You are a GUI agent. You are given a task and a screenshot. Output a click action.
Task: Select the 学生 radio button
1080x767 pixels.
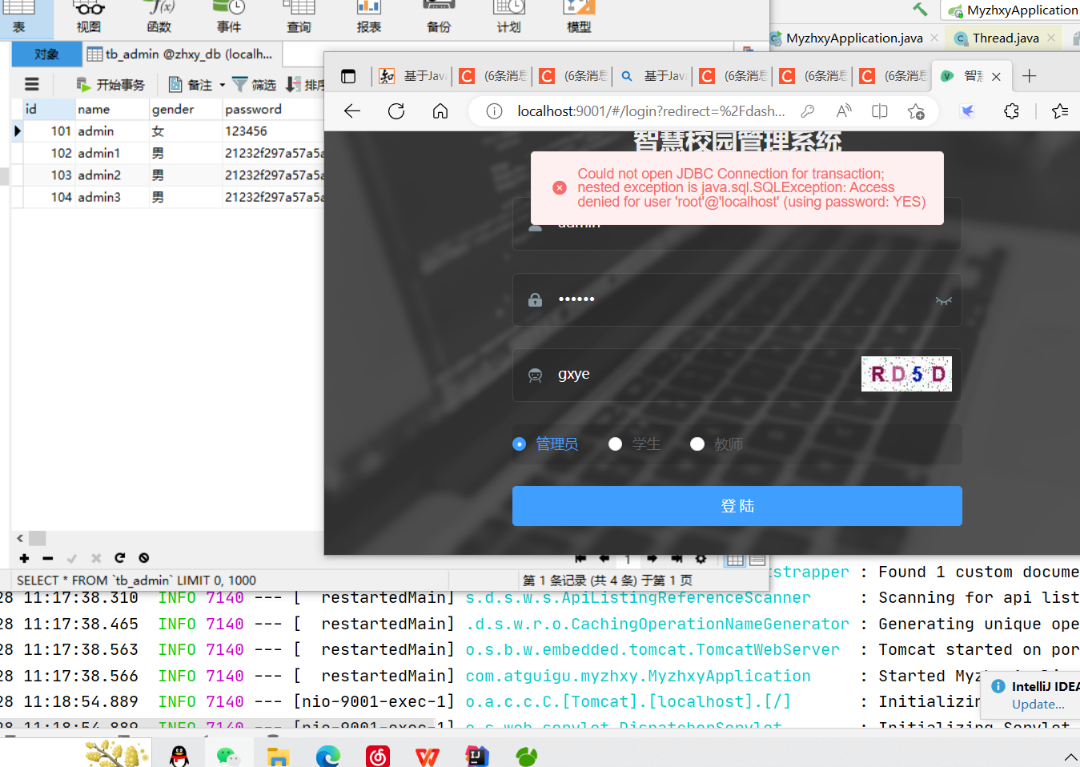click(615, 444)
